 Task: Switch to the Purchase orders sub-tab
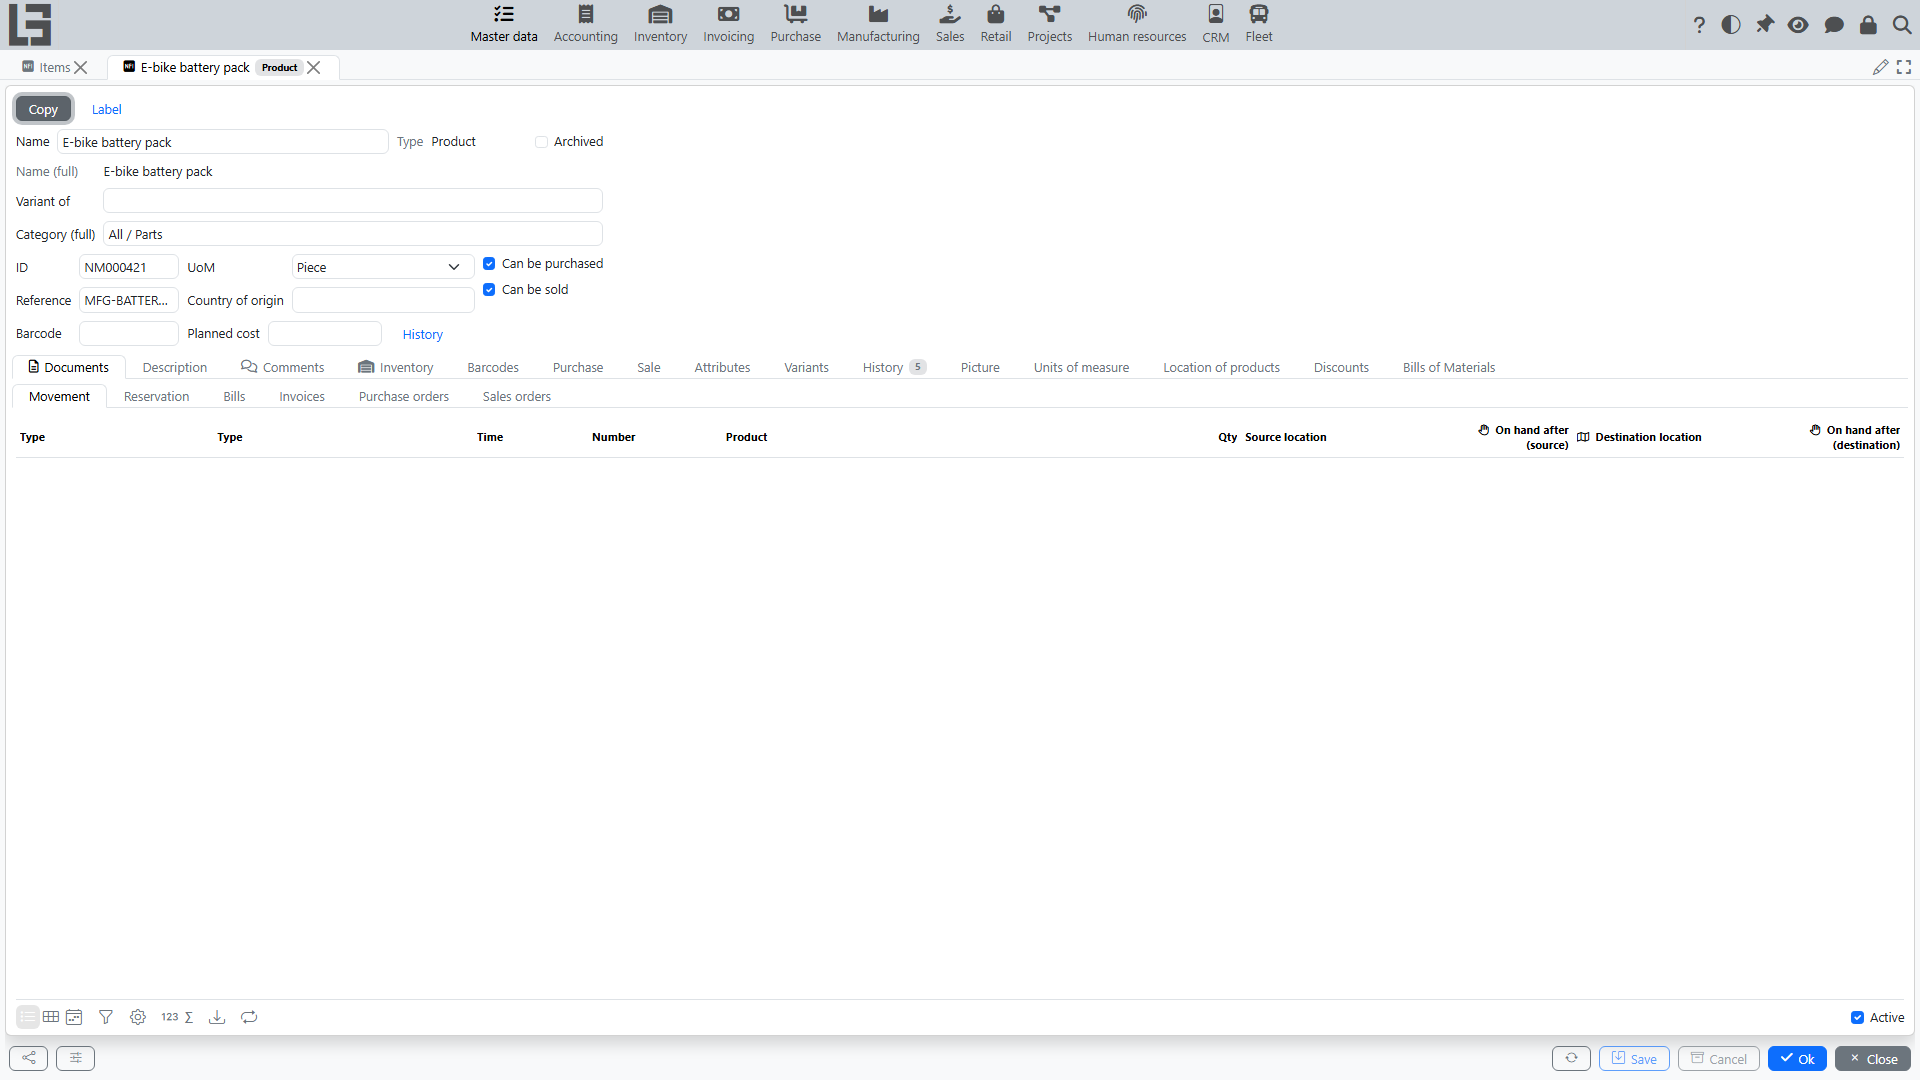404,397
